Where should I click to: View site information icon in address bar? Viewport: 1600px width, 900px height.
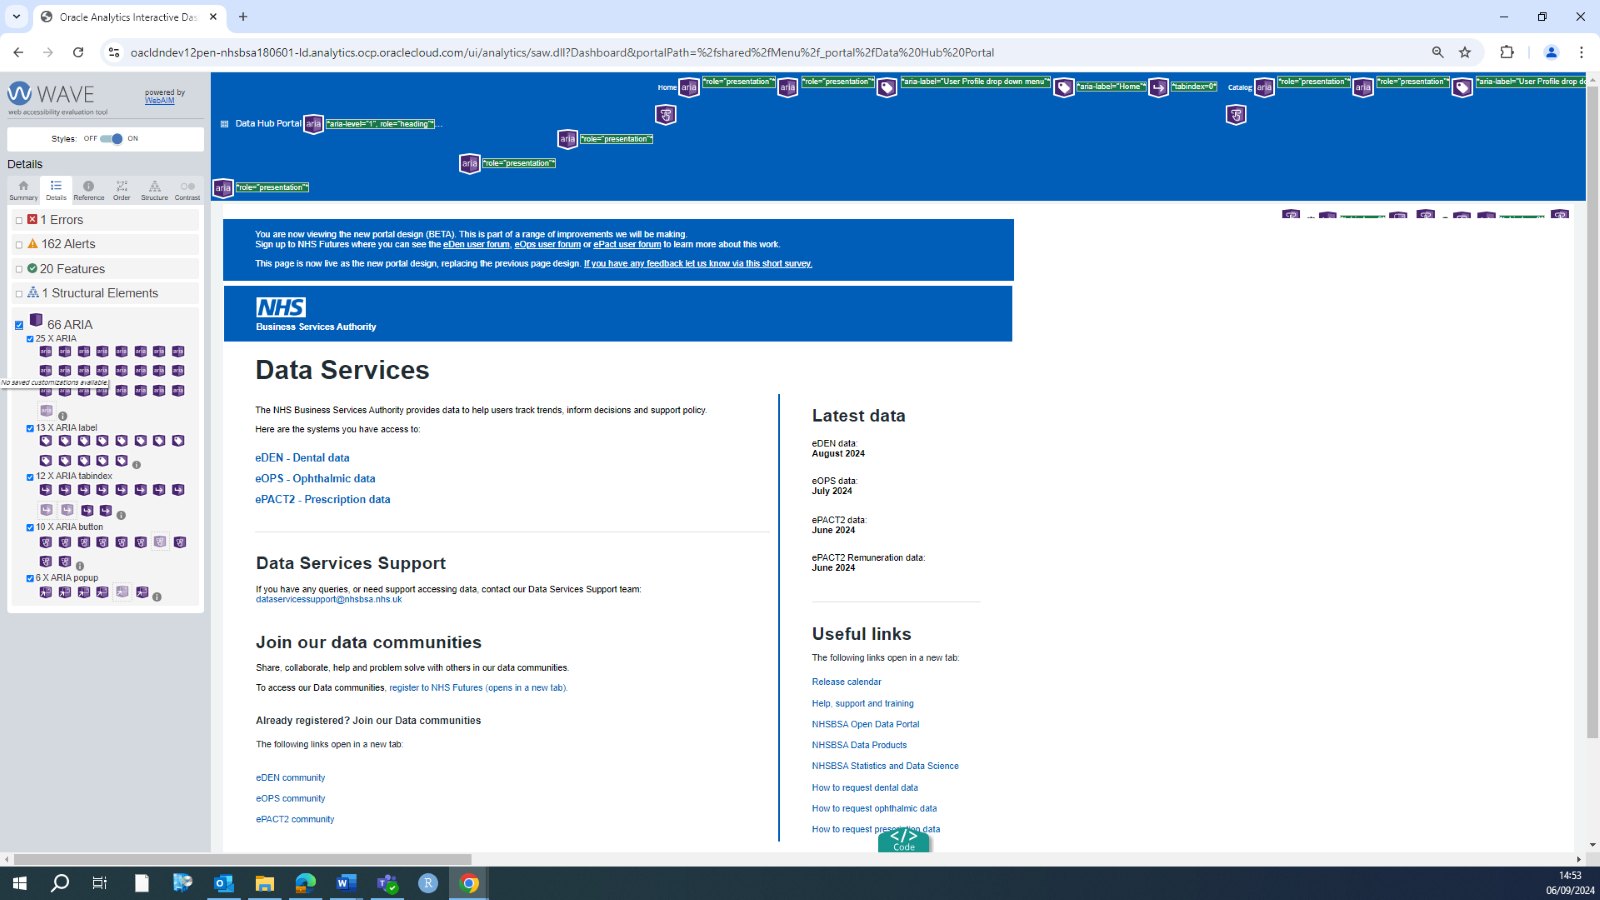point(114,52)
